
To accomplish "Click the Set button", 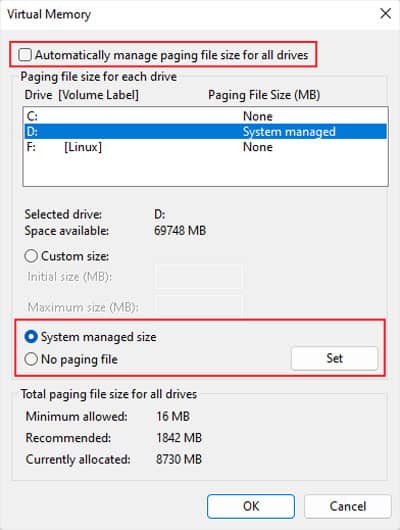I will [334, 358].
